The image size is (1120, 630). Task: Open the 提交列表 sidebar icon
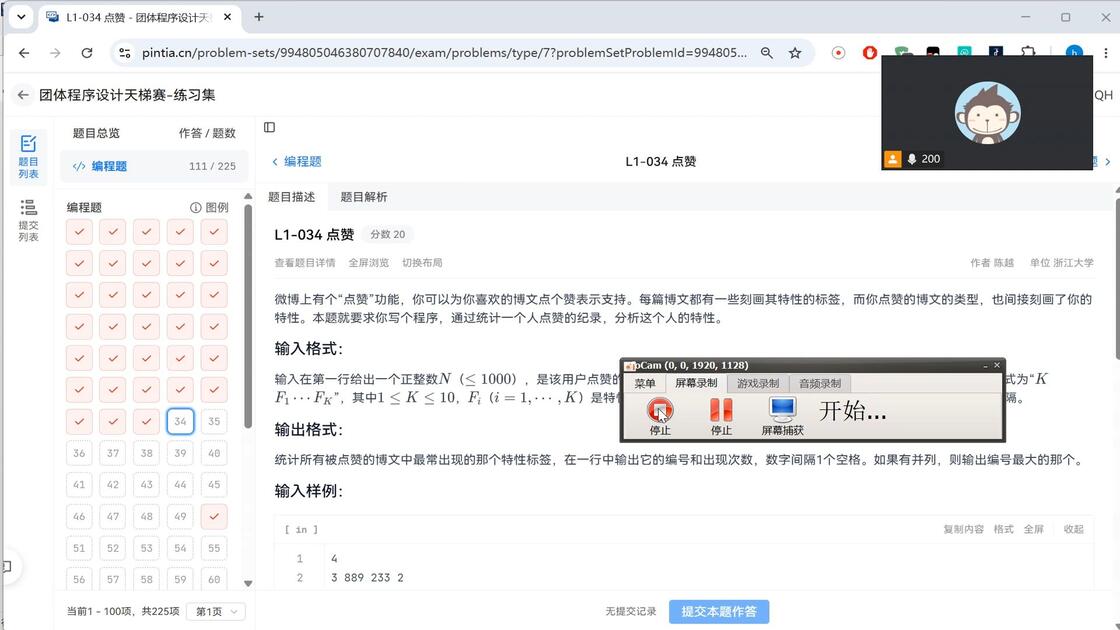pos(29,220)
